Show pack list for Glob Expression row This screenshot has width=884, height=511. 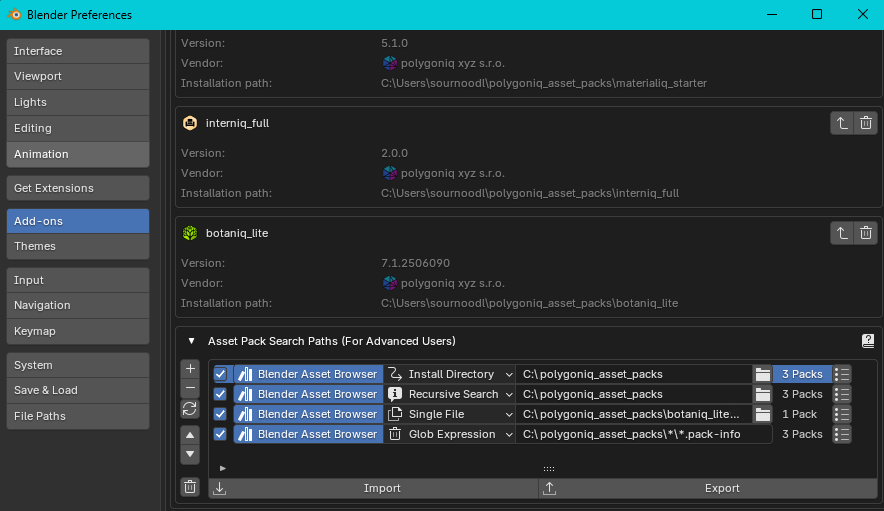coord(842,434)
